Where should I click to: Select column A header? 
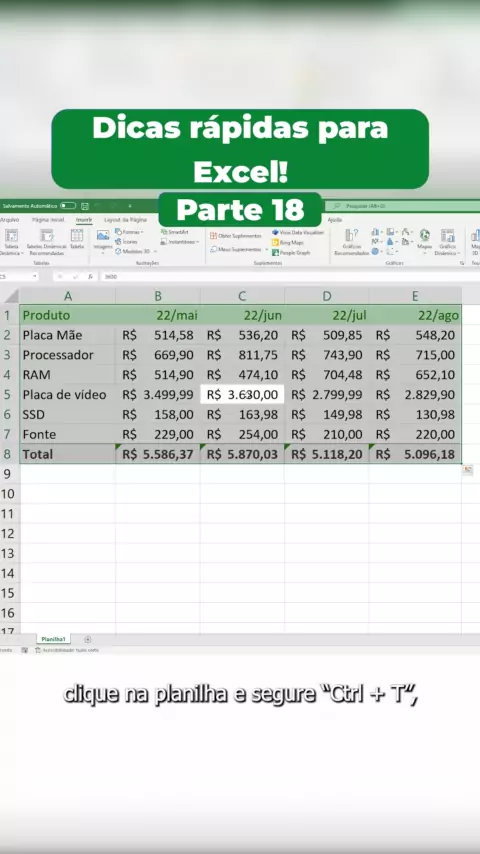68,296
